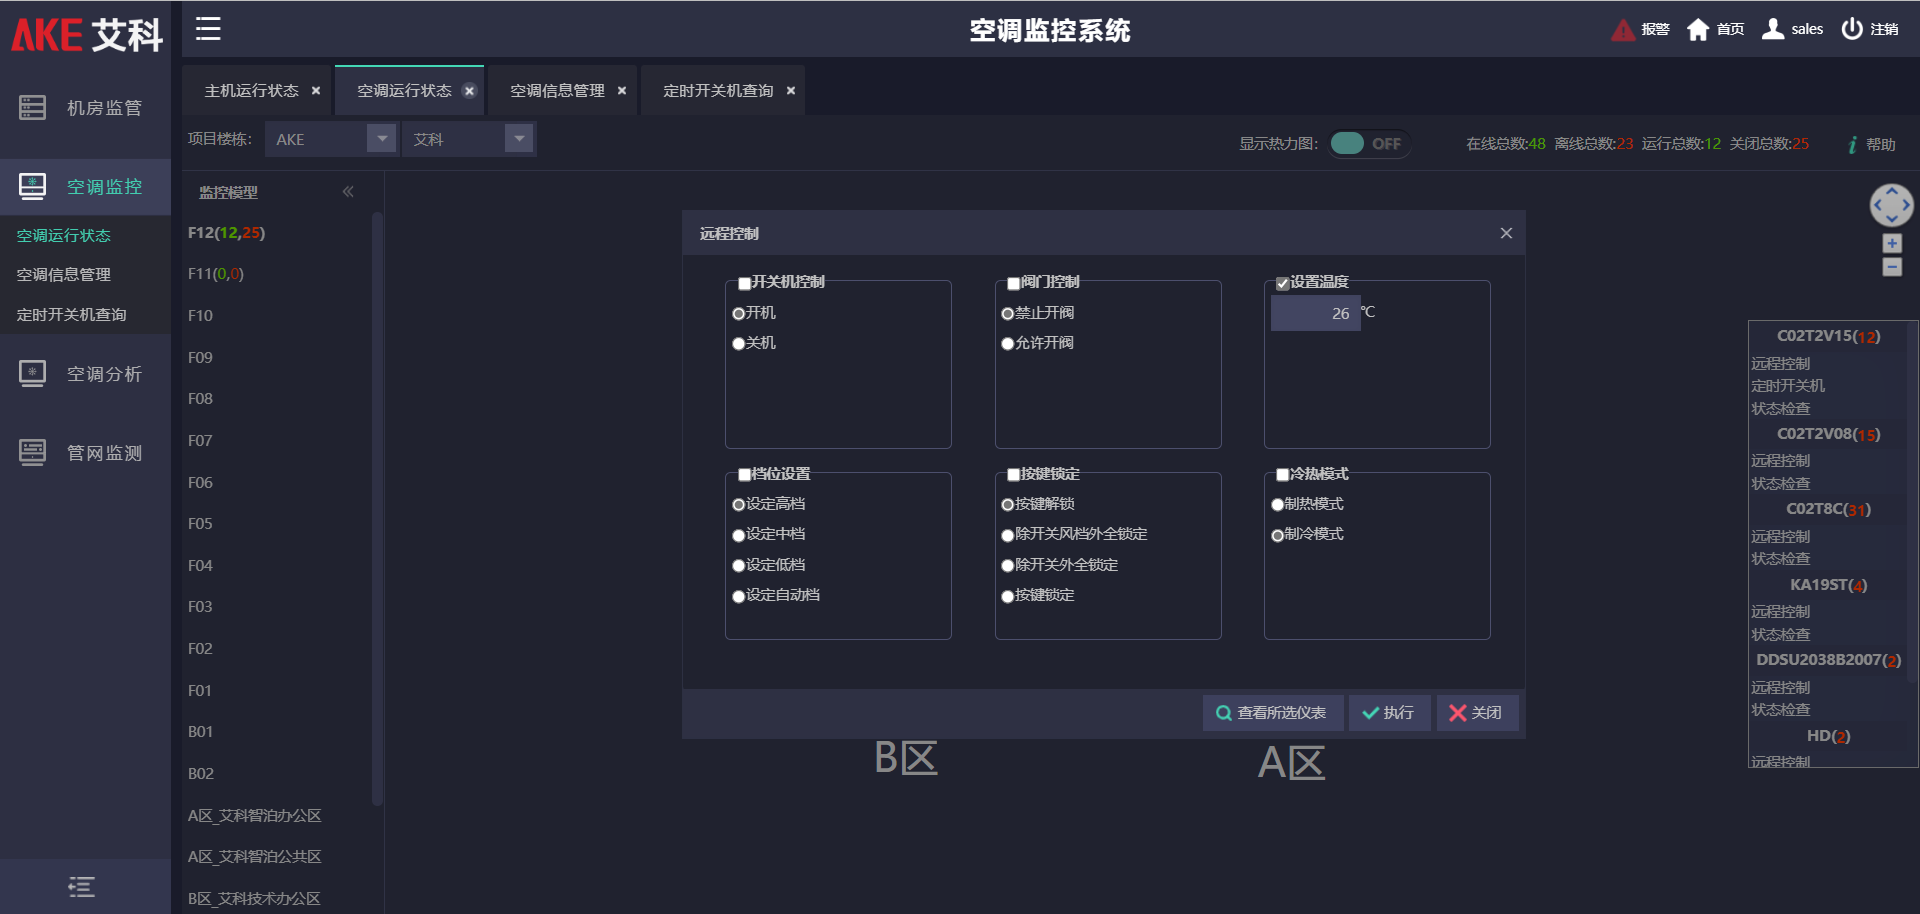Go to home page via 首页 icon
This screenshot has height=914, width=1920.
pos(1697,30)
